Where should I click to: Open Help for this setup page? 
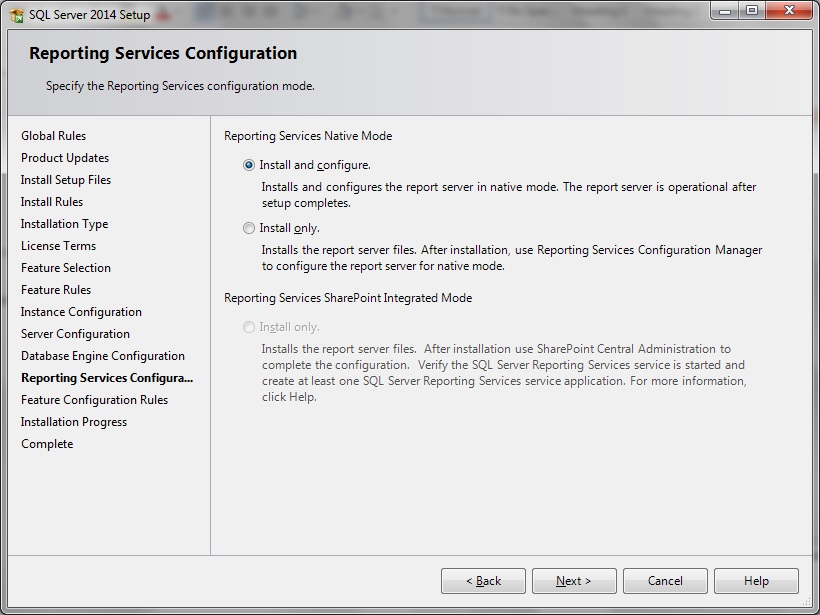756,581
